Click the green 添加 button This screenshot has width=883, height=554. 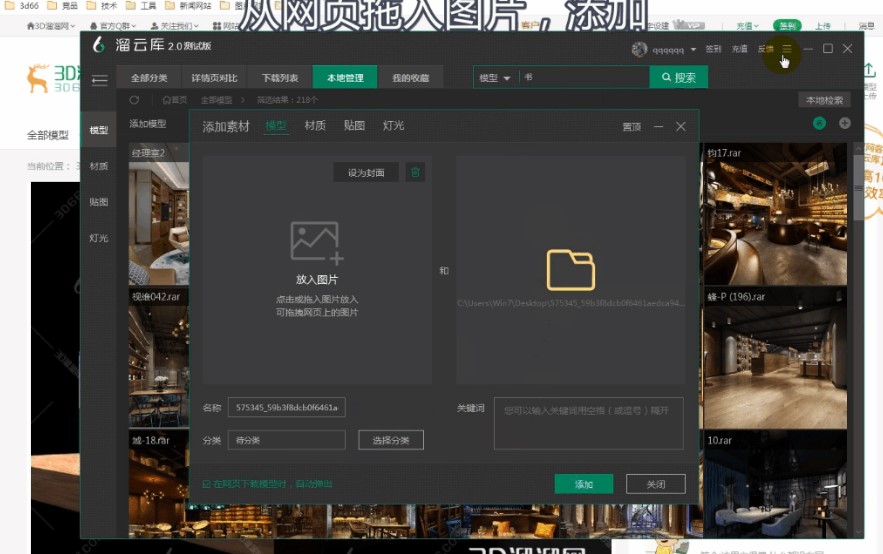(583, 484)
